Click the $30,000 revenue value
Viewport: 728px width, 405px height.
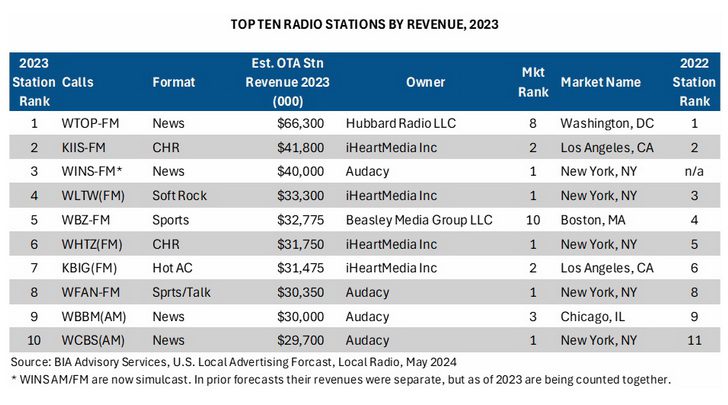coord(300,317)
